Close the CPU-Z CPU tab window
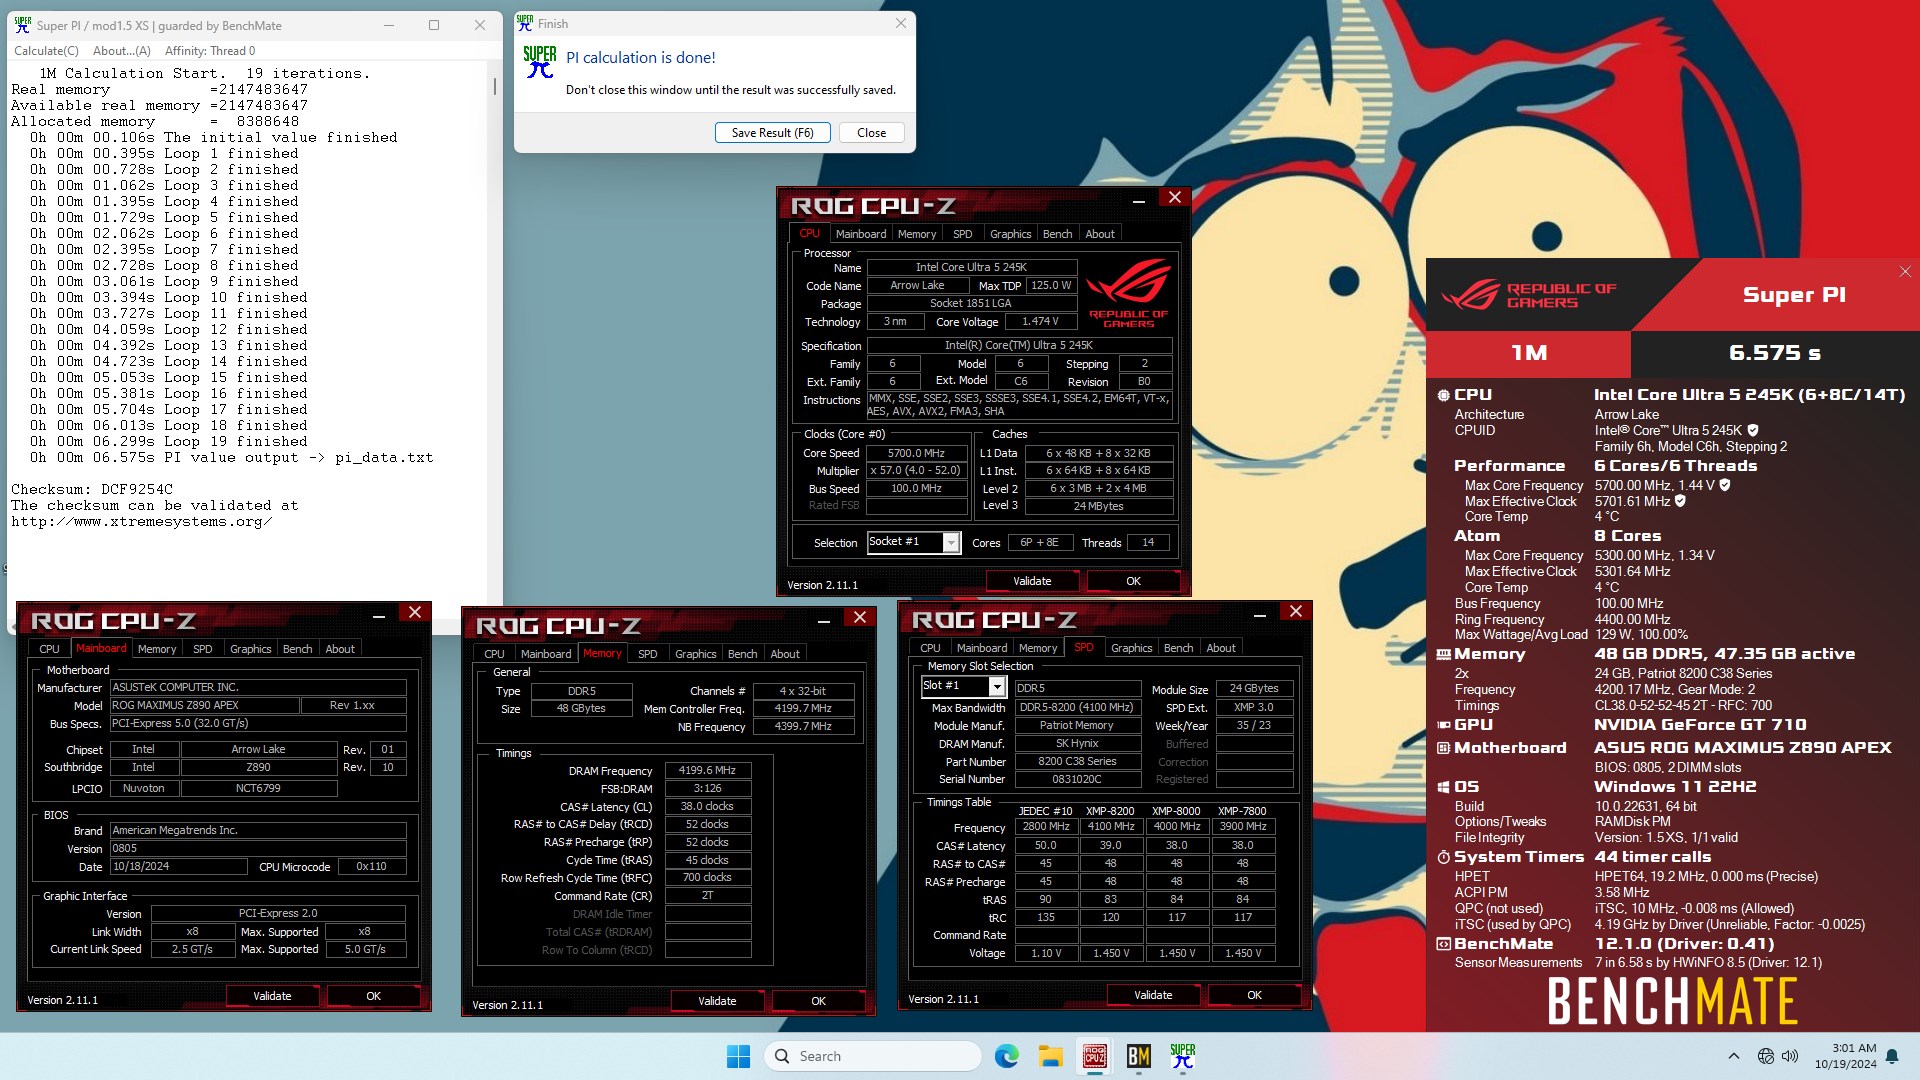Viewport: 1920px width, 1080px height. coord(1175,198)
